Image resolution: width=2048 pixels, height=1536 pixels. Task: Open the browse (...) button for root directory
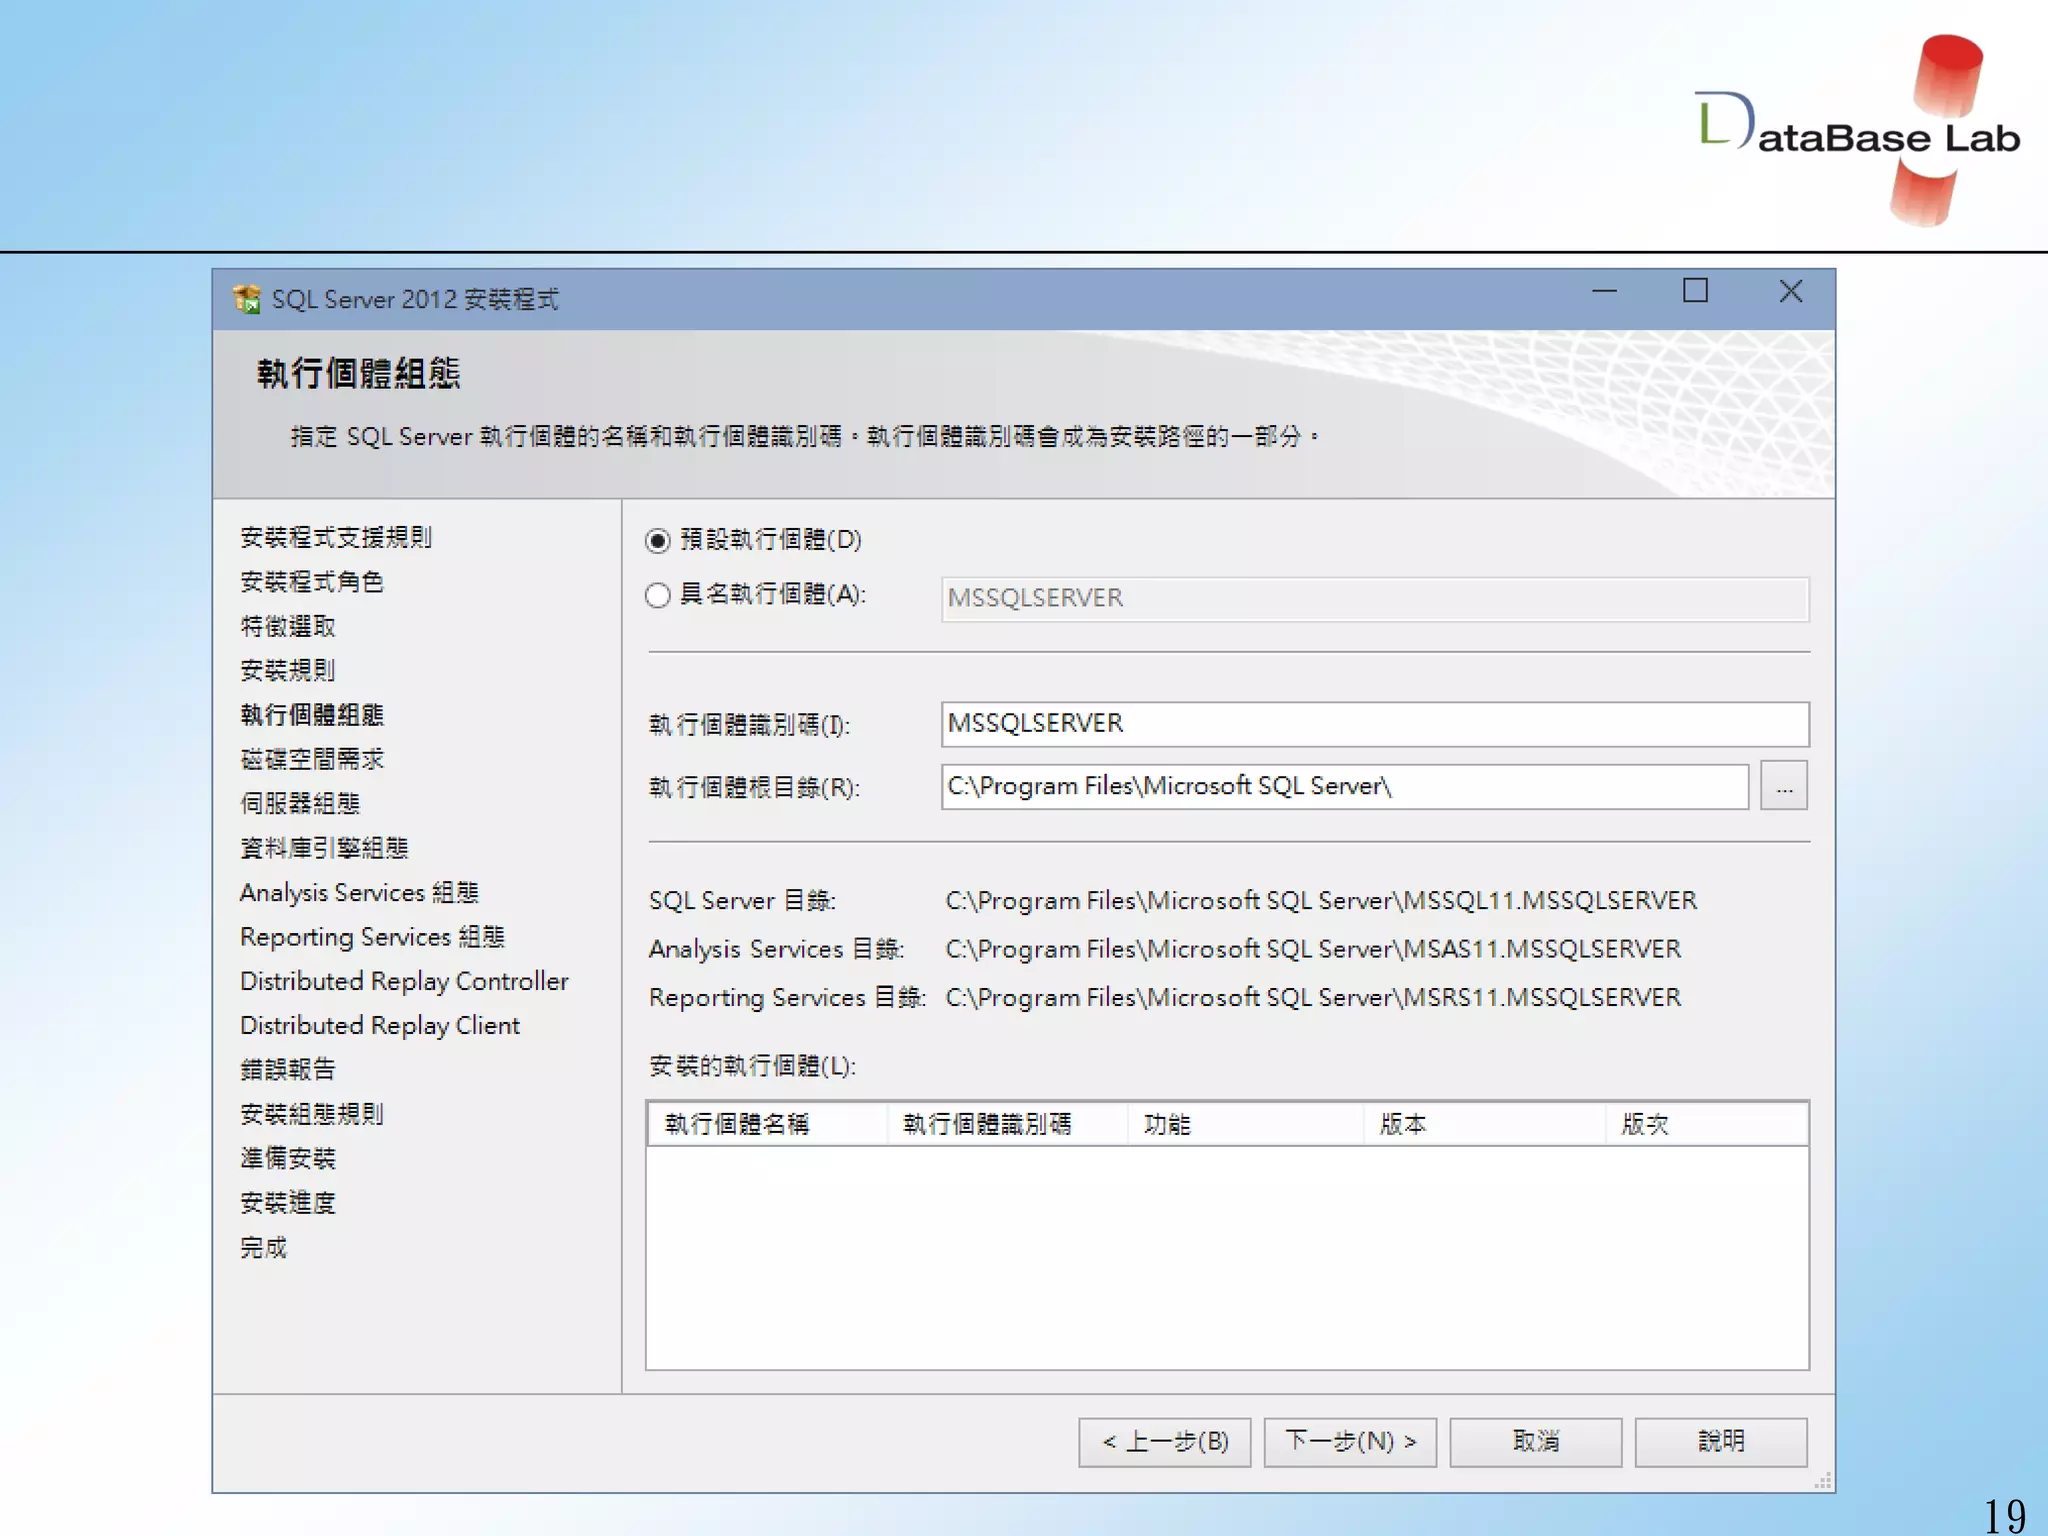(1784, 786)
